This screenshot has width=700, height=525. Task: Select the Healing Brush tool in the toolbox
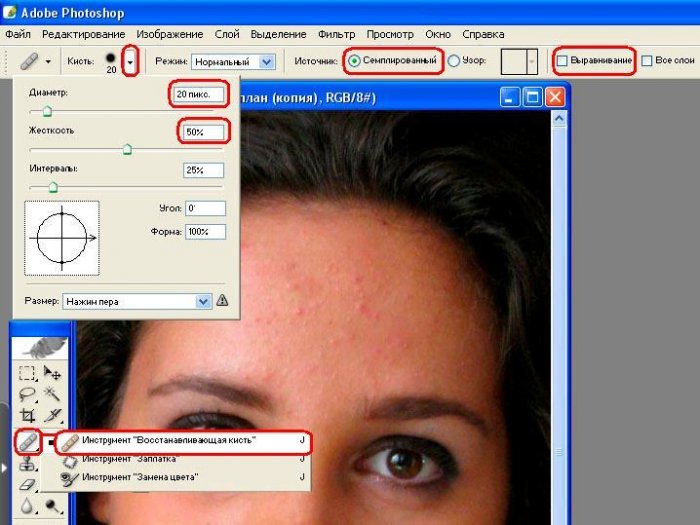coord(29,440)
